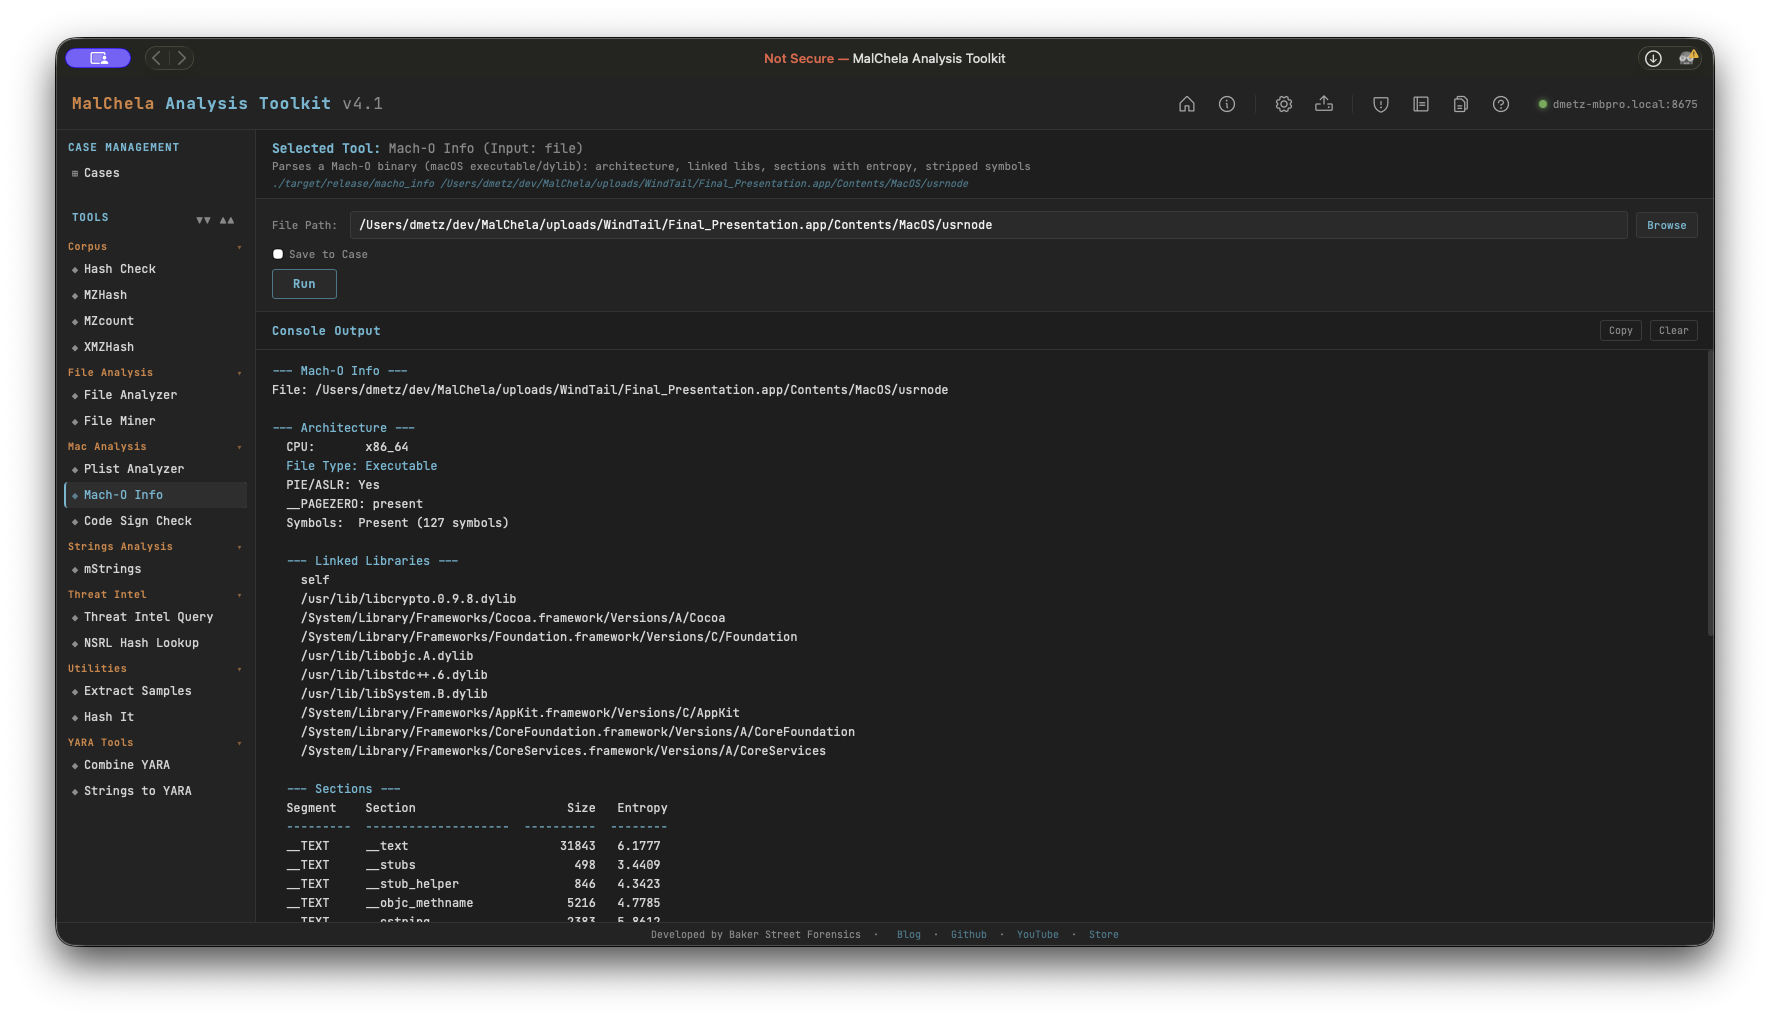This screenshot has width=1770, height=1020.
Task: Open the Store footer link
Action: (x=1103, y=935)
